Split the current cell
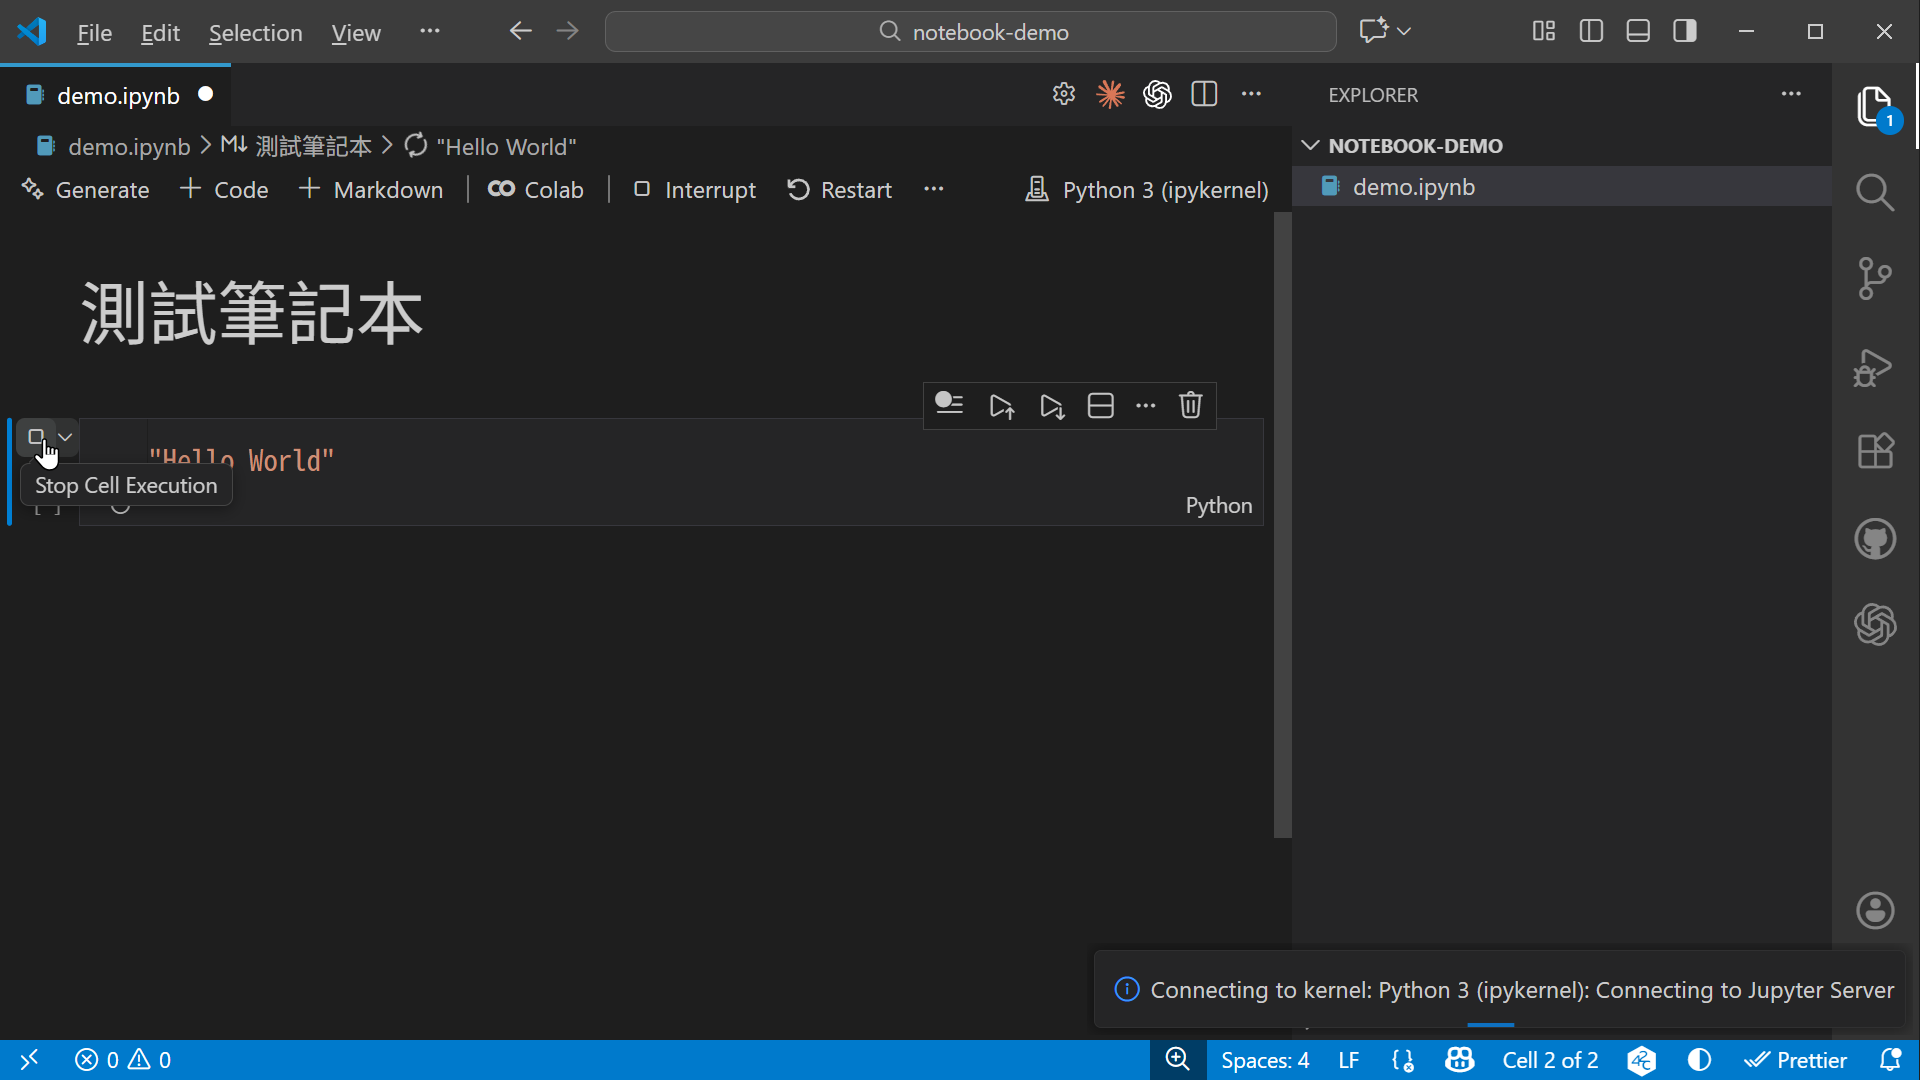1920x1080 pixels. [x=1100, y=406]
